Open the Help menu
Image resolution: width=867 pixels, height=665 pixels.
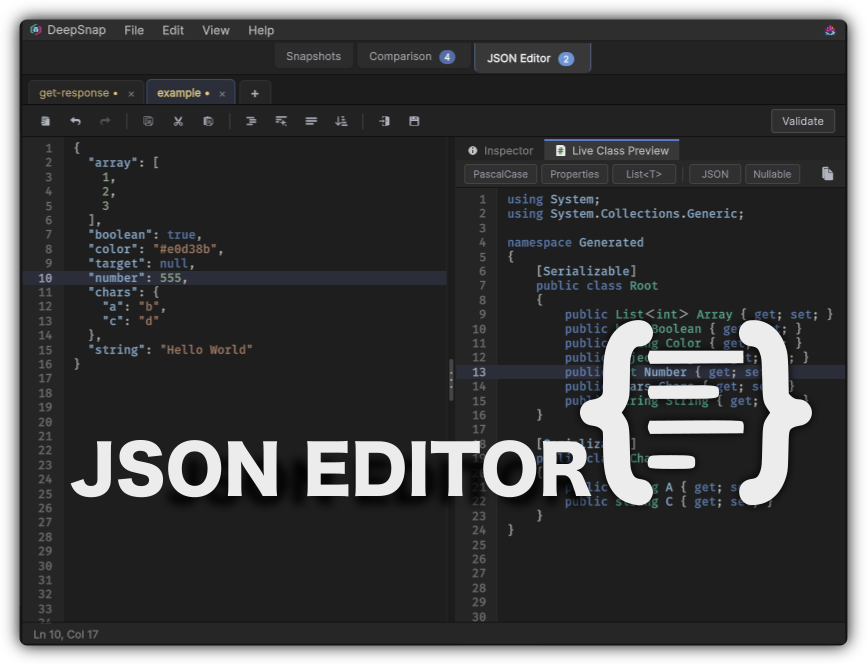coord(261,30)
